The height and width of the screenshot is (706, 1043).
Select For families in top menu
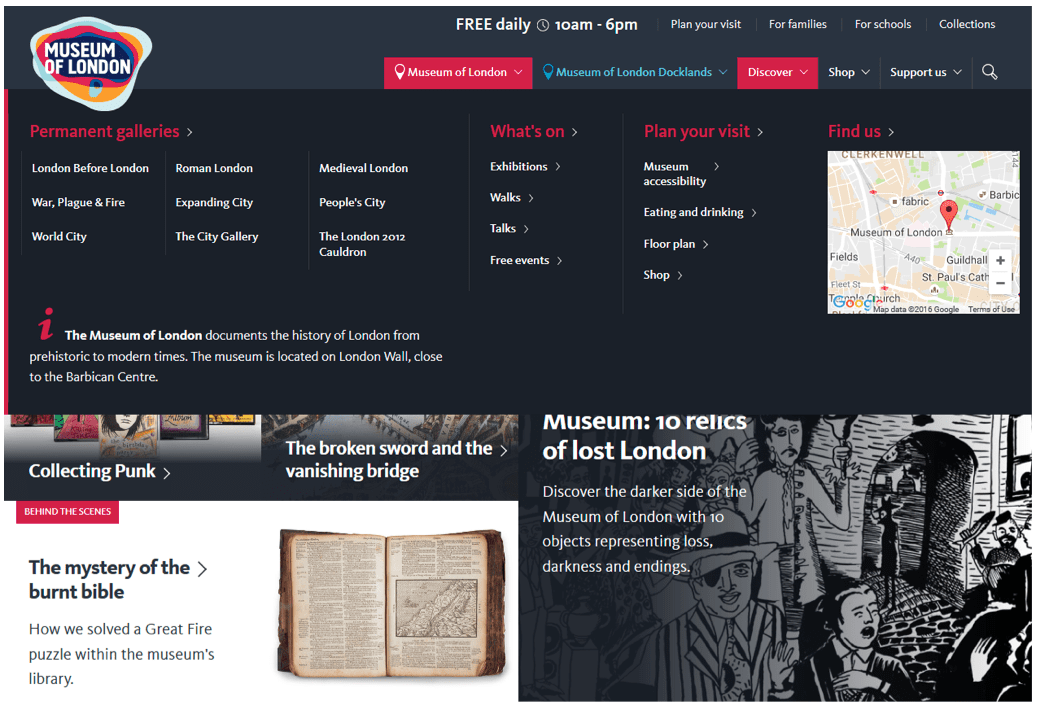797,24
